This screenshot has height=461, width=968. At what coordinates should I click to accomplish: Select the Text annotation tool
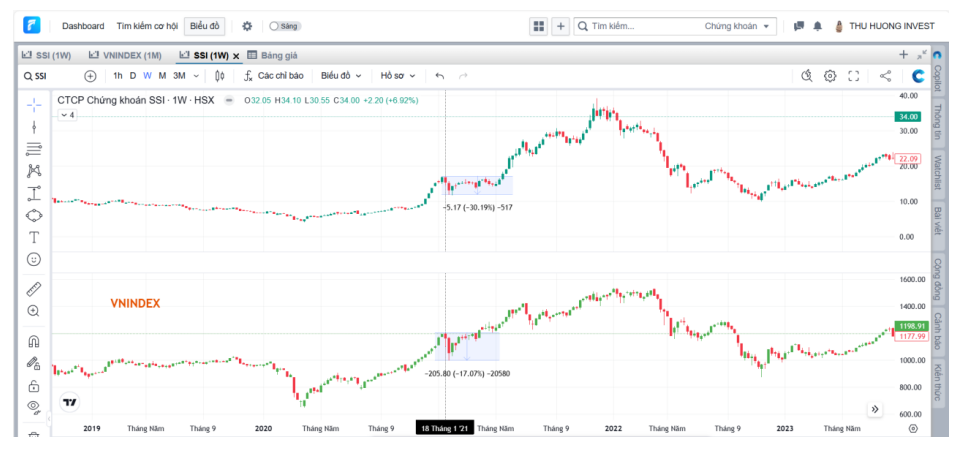point(34,237)
